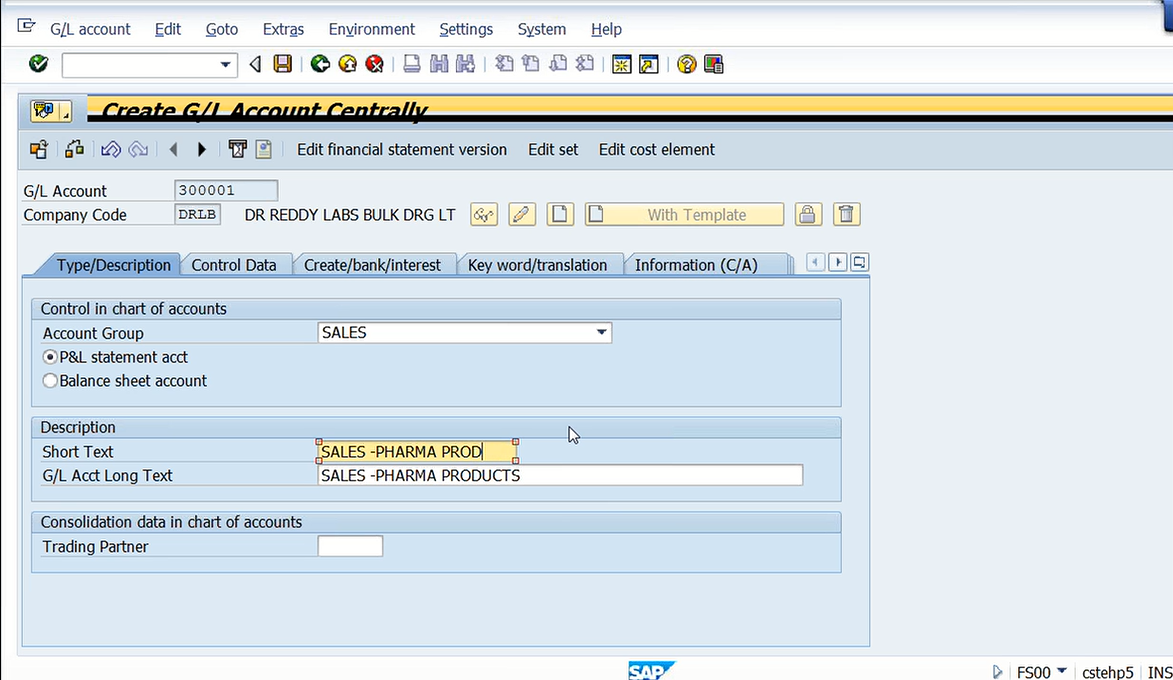
Task: Click the Company Code field DRLB
Action: coord(197,215)
